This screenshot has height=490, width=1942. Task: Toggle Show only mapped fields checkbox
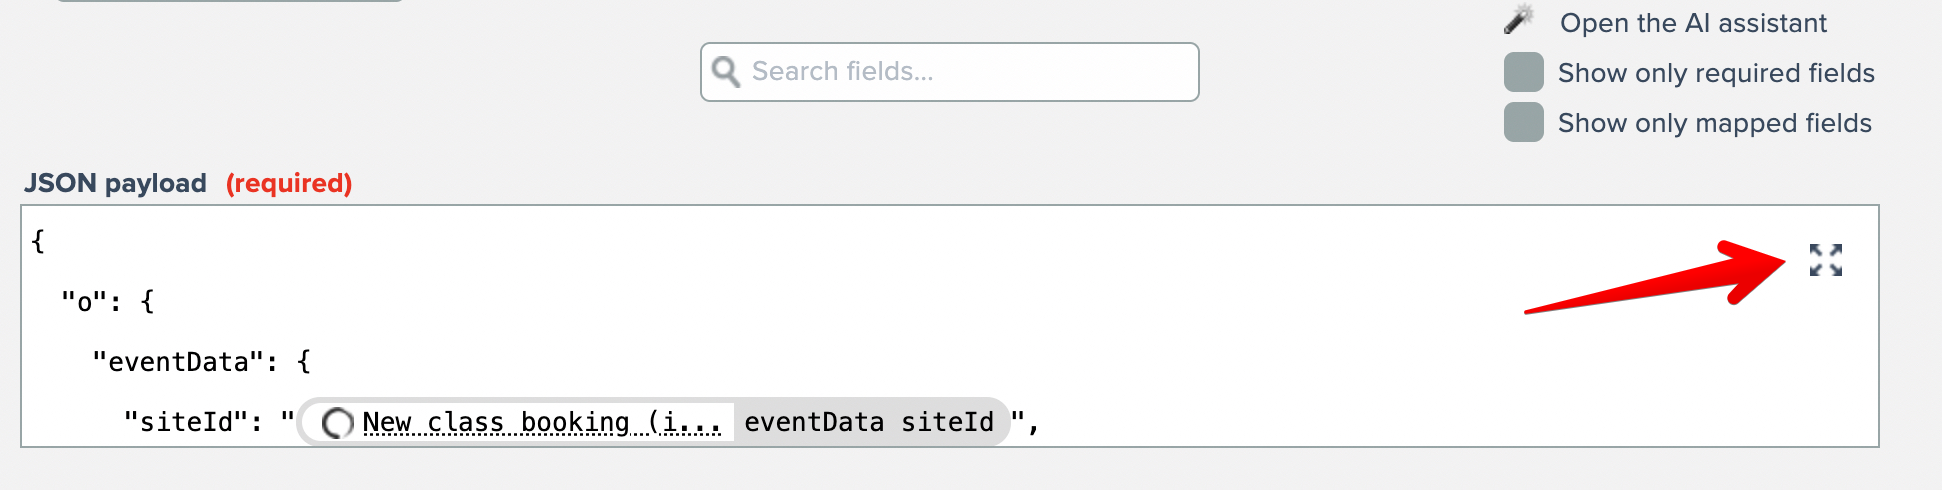[x=1523, y=123]
